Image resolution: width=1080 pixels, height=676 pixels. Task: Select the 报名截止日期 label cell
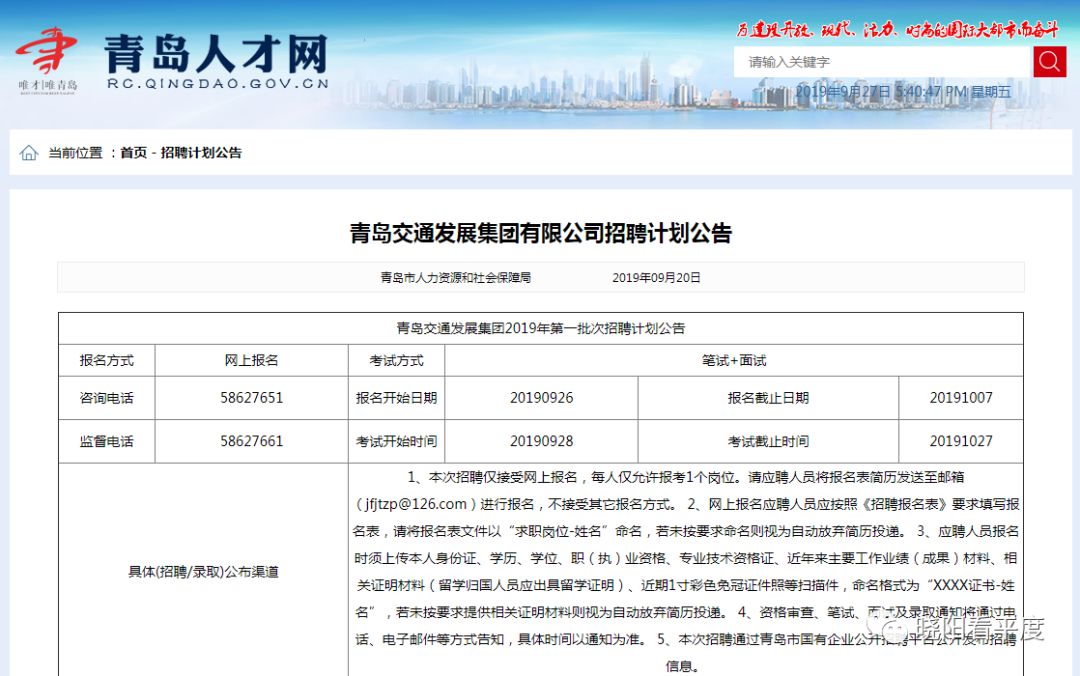click(x=769, y=398)
